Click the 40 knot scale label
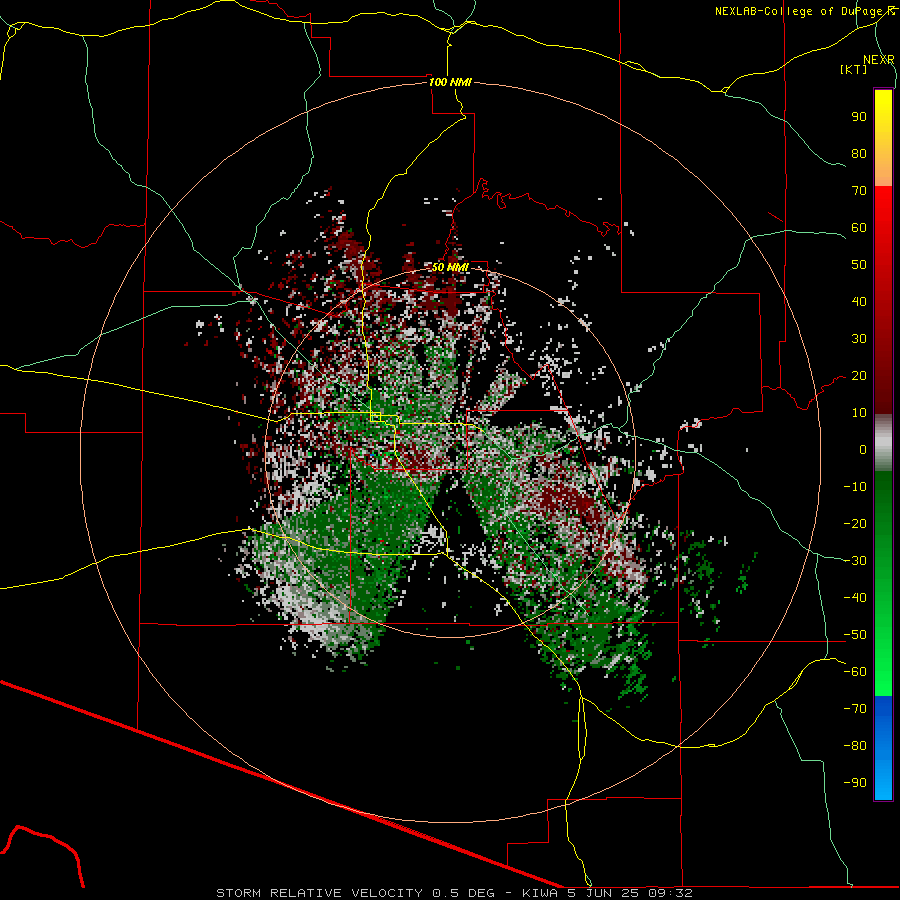The height and width of the screenshot is (900, 900). point(859,302)
